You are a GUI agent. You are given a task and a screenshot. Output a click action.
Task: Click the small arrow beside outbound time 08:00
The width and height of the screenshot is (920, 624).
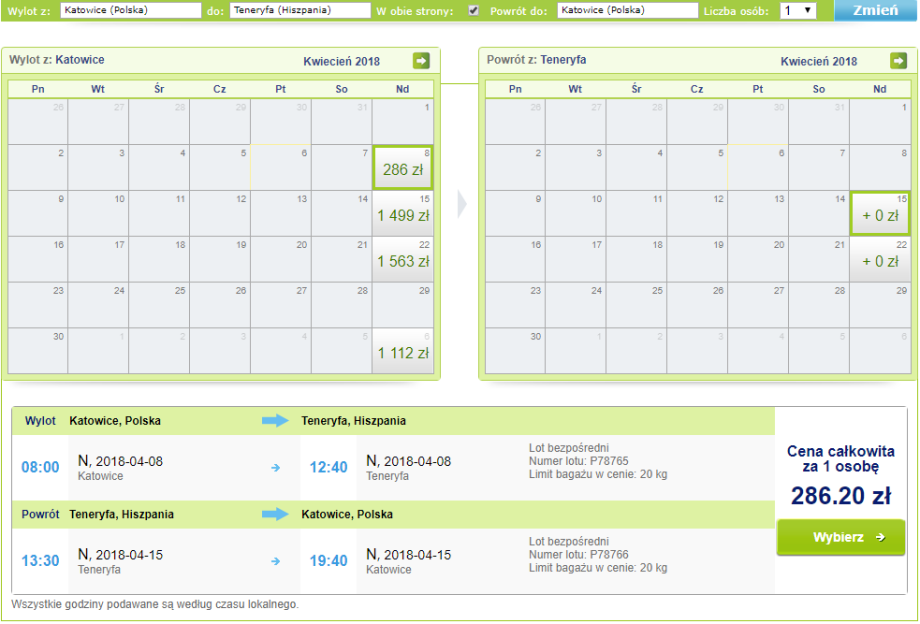(275, 467)
